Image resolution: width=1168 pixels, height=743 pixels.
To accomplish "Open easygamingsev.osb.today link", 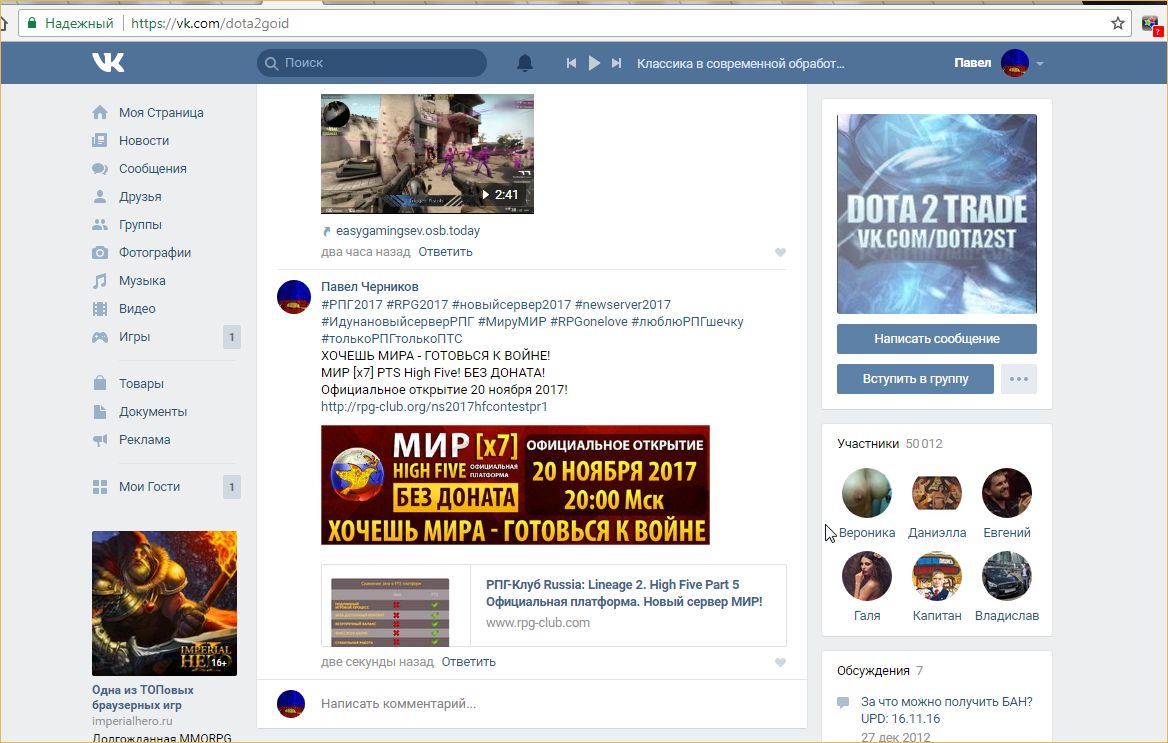I will coord(407,231).
